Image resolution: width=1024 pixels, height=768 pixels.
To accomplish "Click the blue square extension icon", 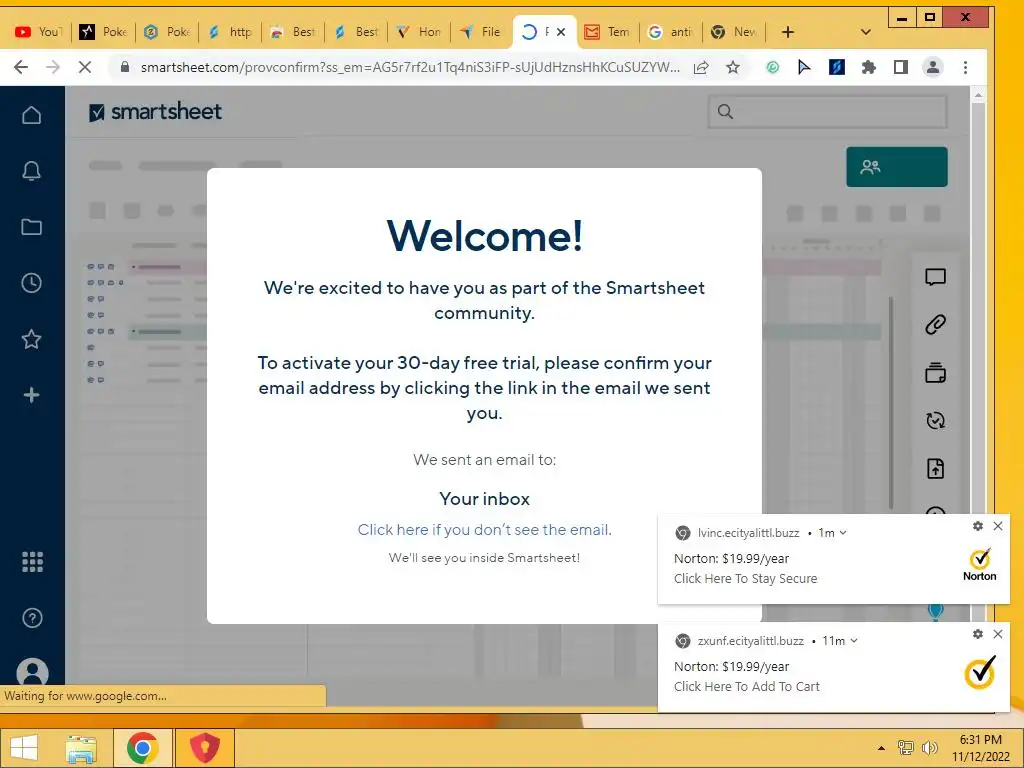I will pos(837,67).
